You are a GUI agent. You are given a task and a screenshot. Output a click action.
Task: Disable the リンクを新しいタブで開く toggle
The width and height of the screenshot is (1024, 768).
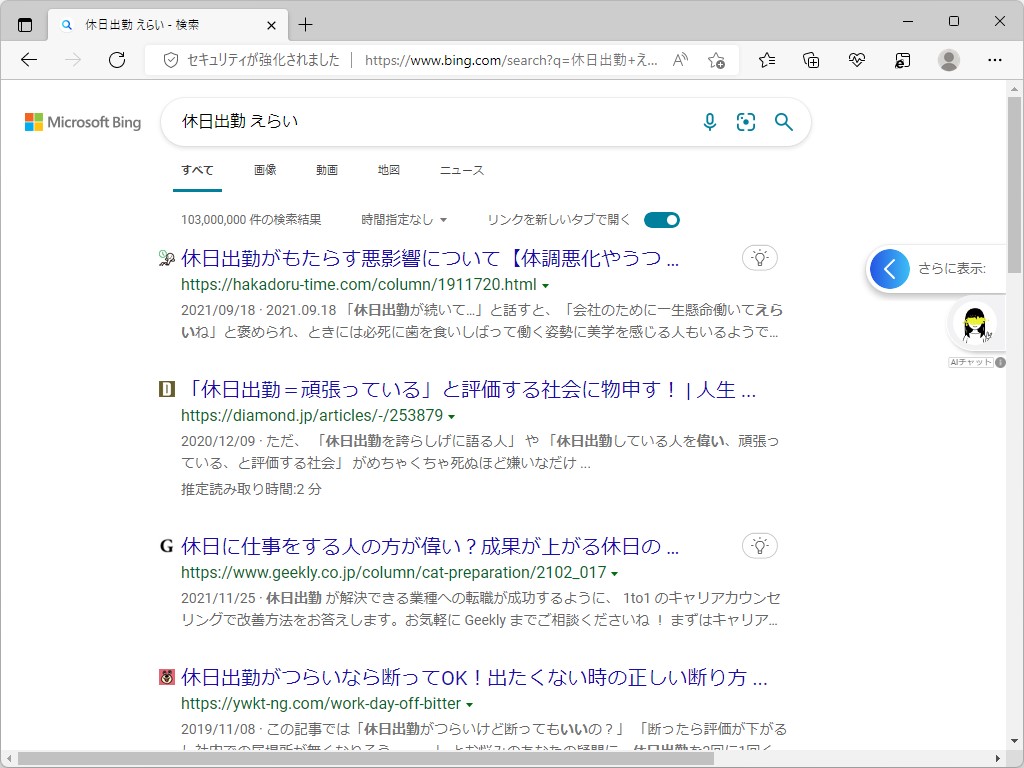(661, 219)
